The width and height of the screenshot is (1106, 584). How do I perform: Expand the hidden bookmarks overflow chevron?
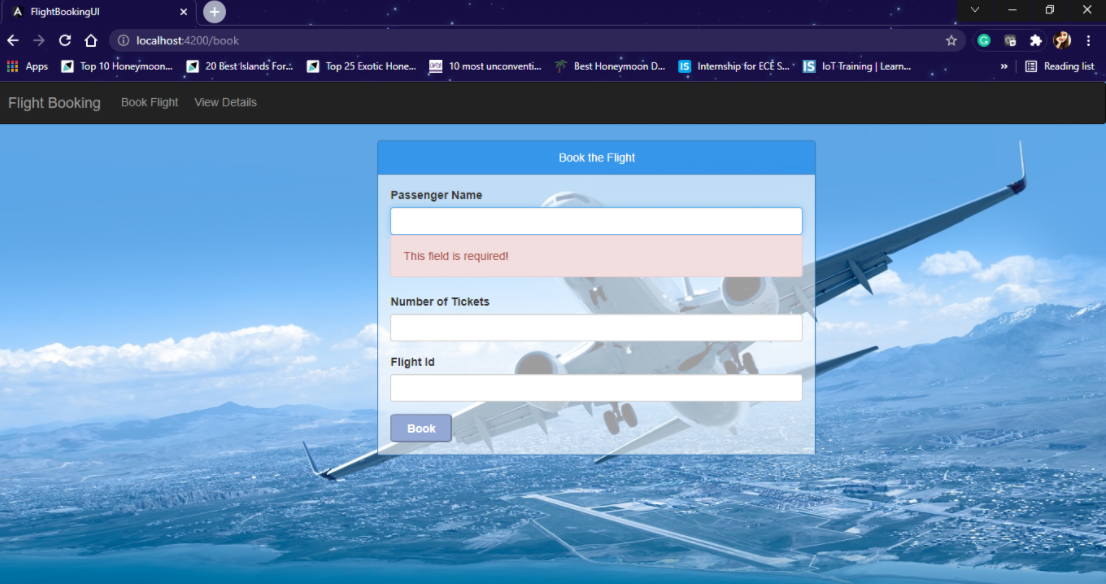pos(1004,66)
